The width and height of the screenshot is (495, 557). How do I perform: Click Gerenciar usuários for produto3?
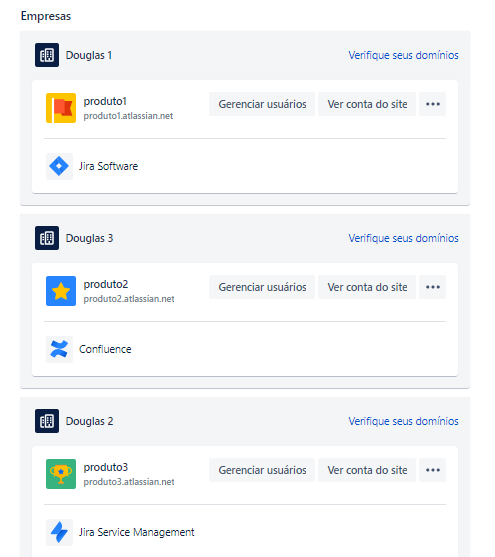point(262,470)
